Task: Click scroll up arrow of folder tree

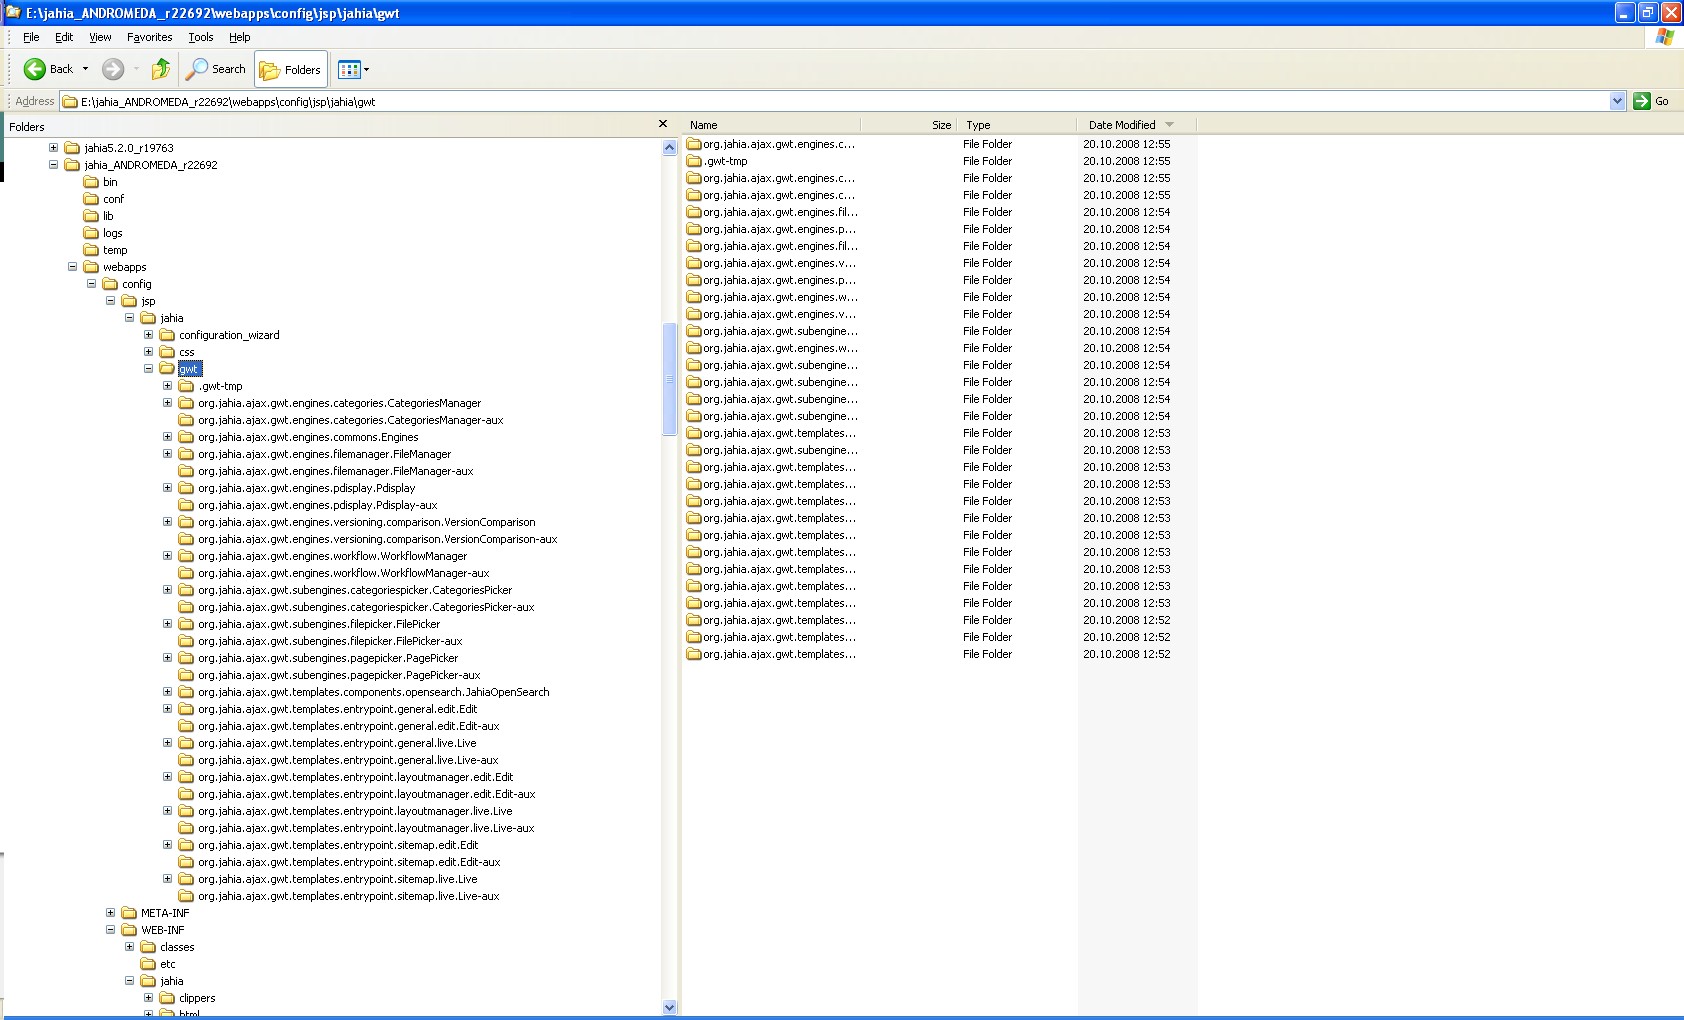Action: point(670,147)
